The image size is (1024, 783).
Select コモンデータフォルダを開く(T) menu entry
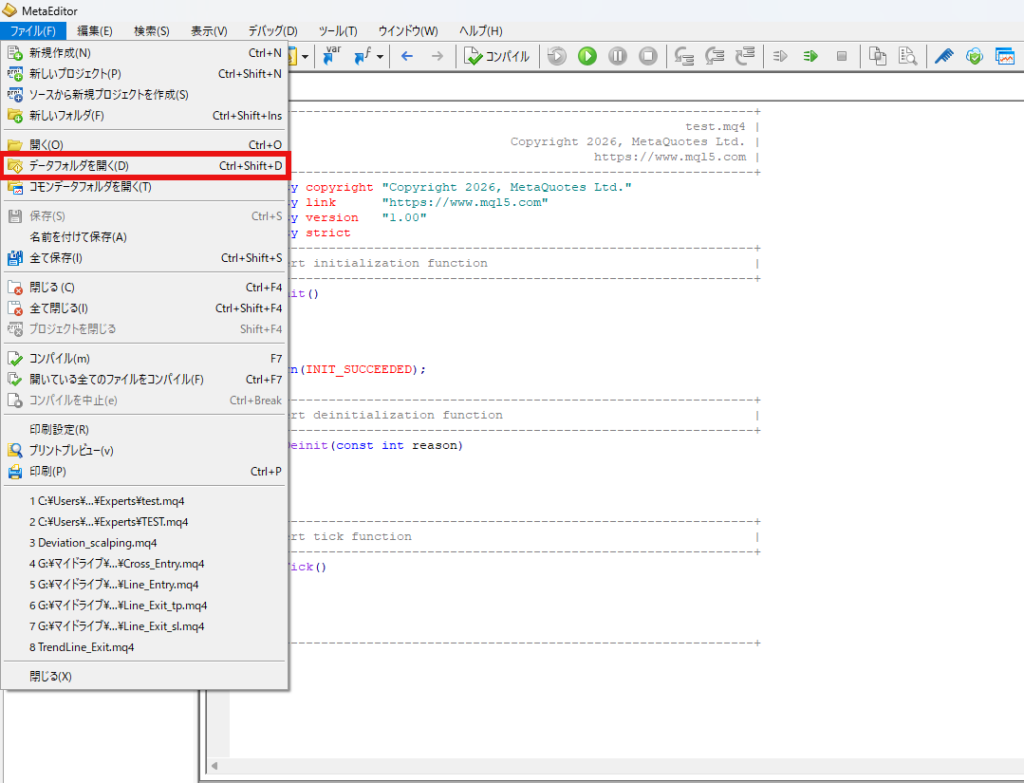point(144,187)
